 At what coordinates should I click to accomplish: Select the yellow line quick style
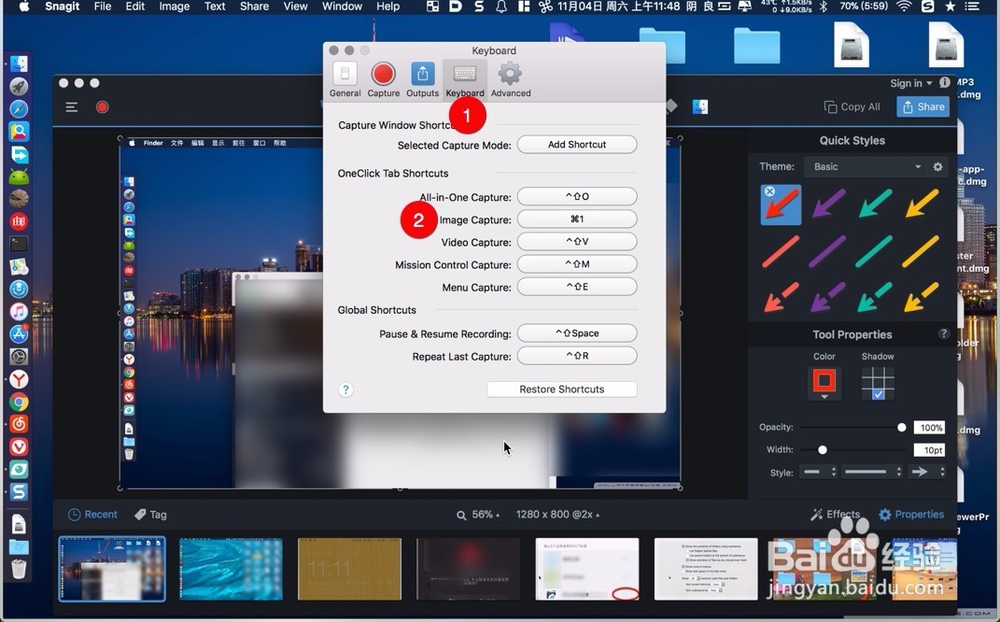(x=921, y=251)
